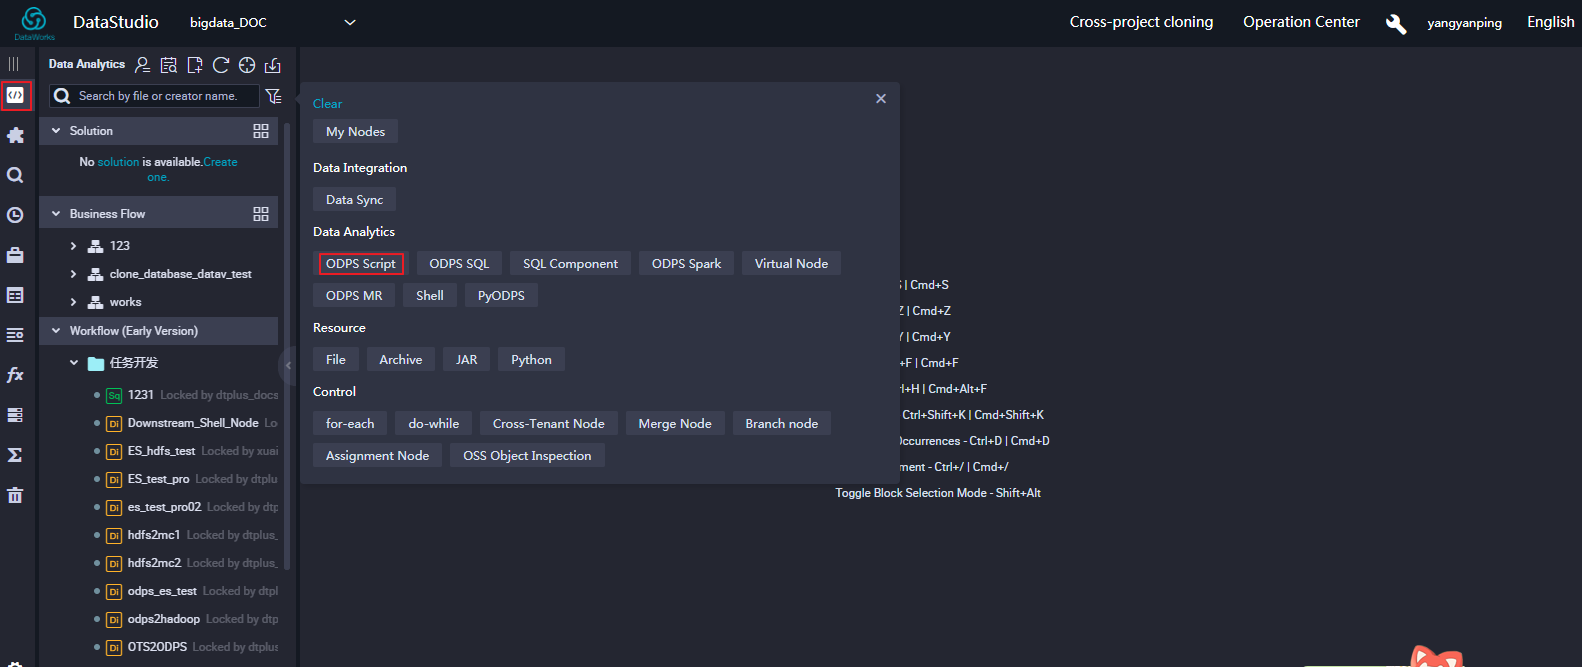1582x667 pixels.
Task: Select the SQL Component filter
Action: click(x=570, y=264)
